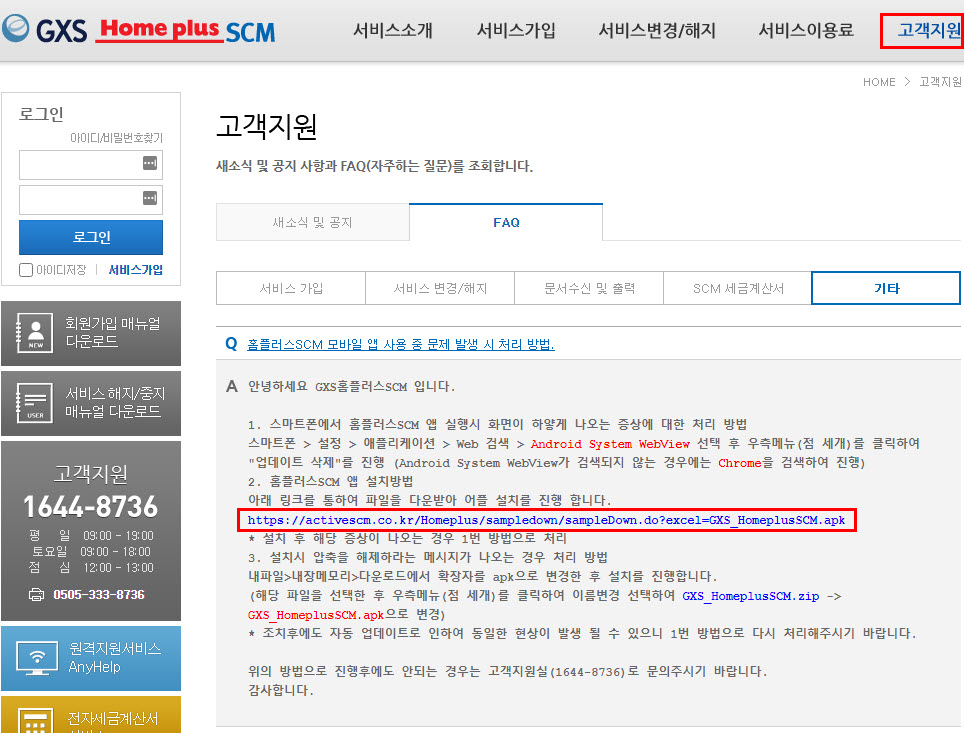964x733 pixels.
Task: Click the 로그인 panel heading
Action: [x=41, y=114]
